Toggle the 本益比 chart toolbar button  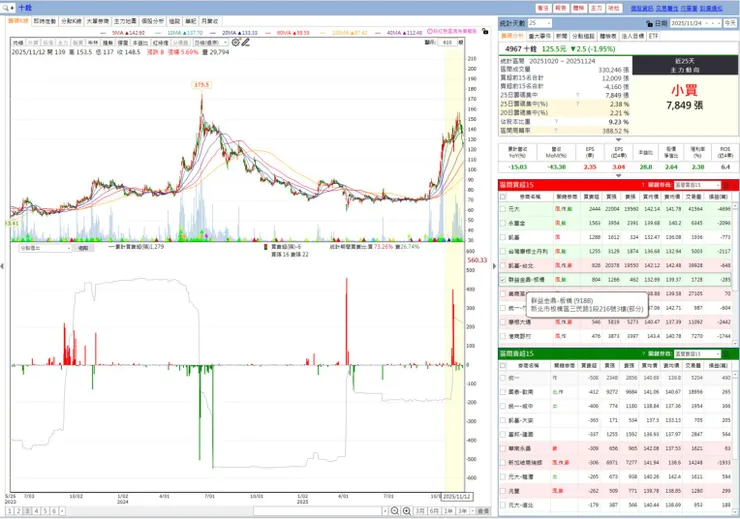click(x=139, y=43)
